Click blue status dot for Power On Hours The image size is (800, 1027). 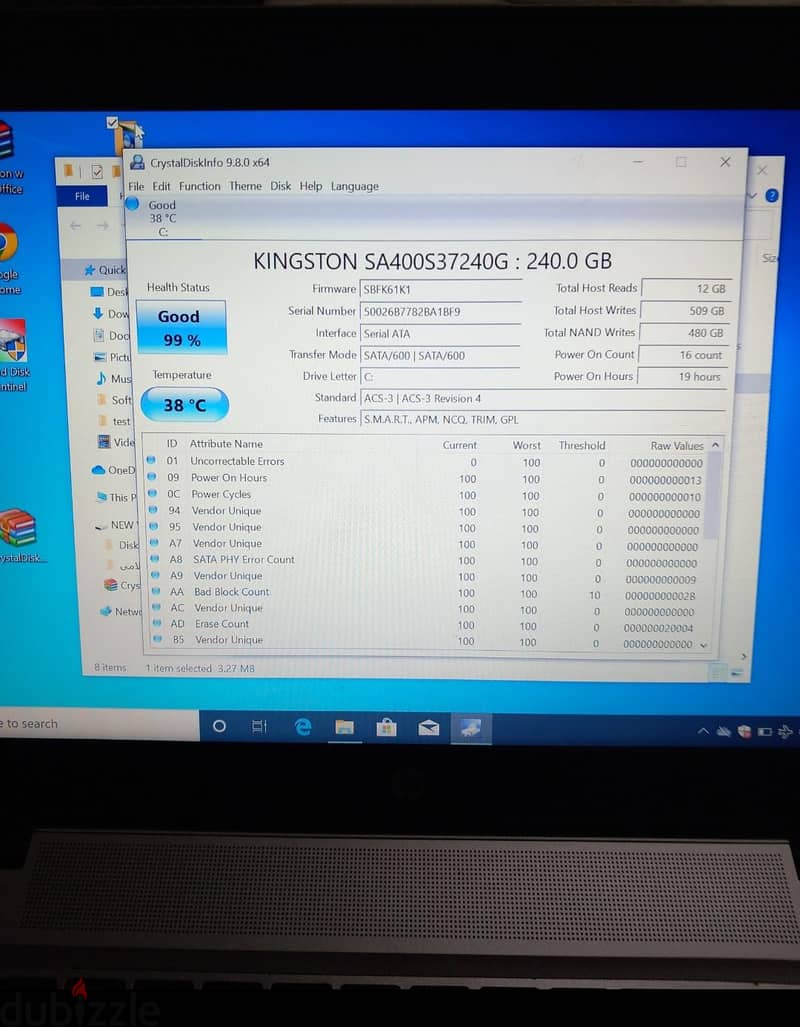point(151,477)
